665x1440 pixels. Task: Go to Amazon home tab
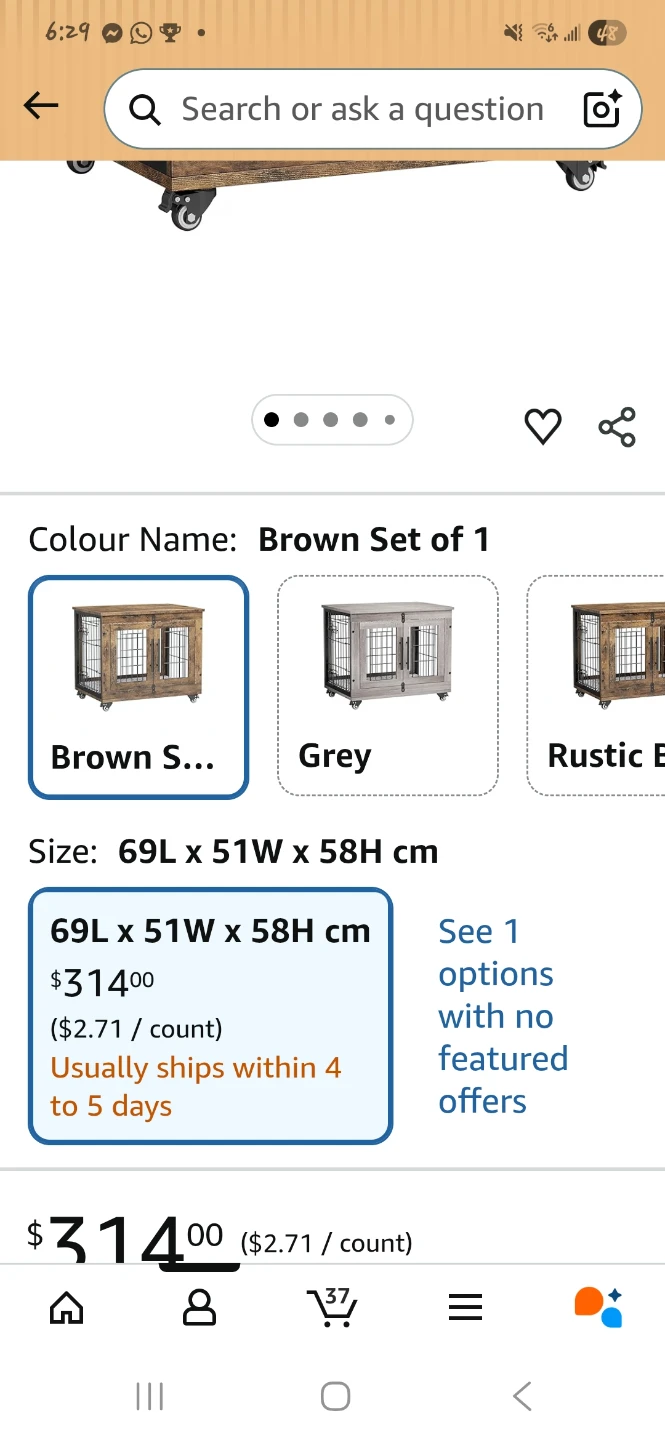67,1307
